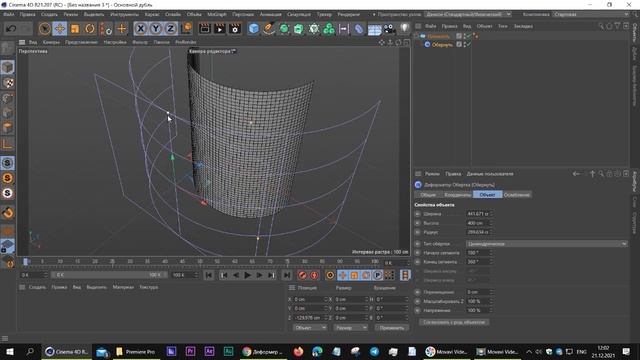Open the Компоновка layout dropdown
This screenshot has height=360, width=640.
[591, 14]
